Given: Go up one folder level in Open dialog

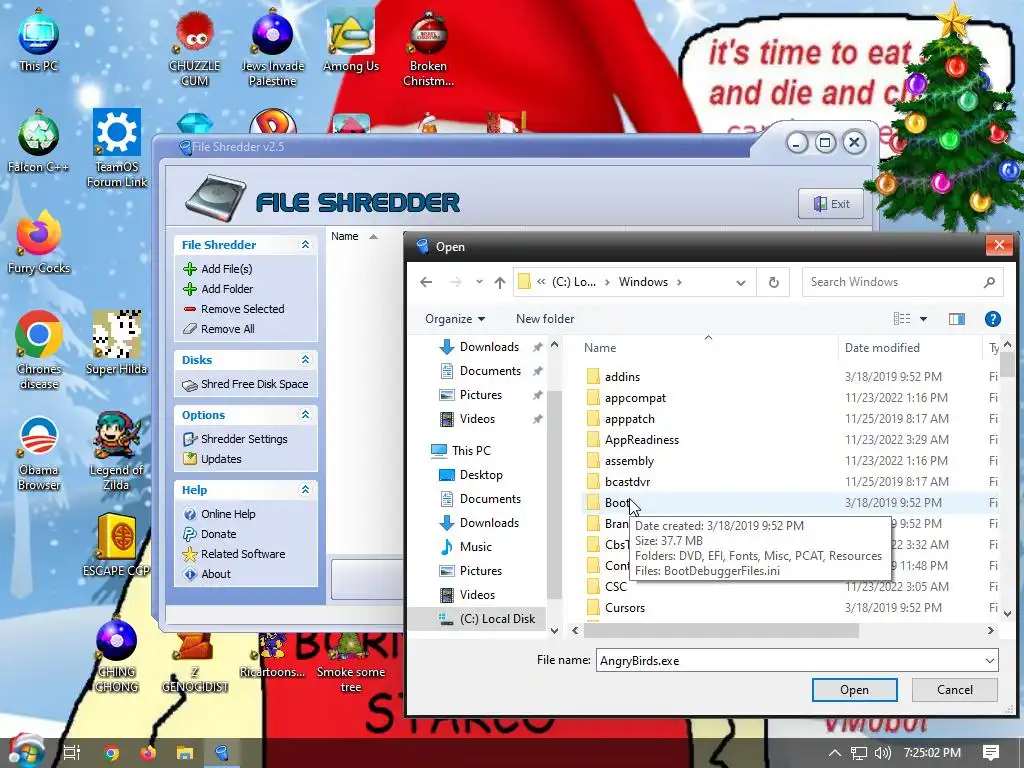Looking at the screenshot, I should [500, 282].
